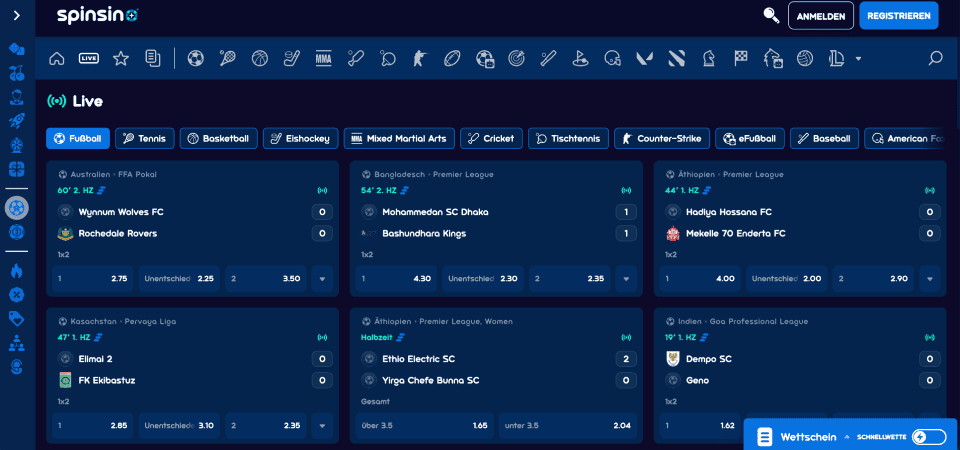Expand more markets for Wynnum Wolves match
Viewport: 960px width, 450px height.
tap(322, 278)
